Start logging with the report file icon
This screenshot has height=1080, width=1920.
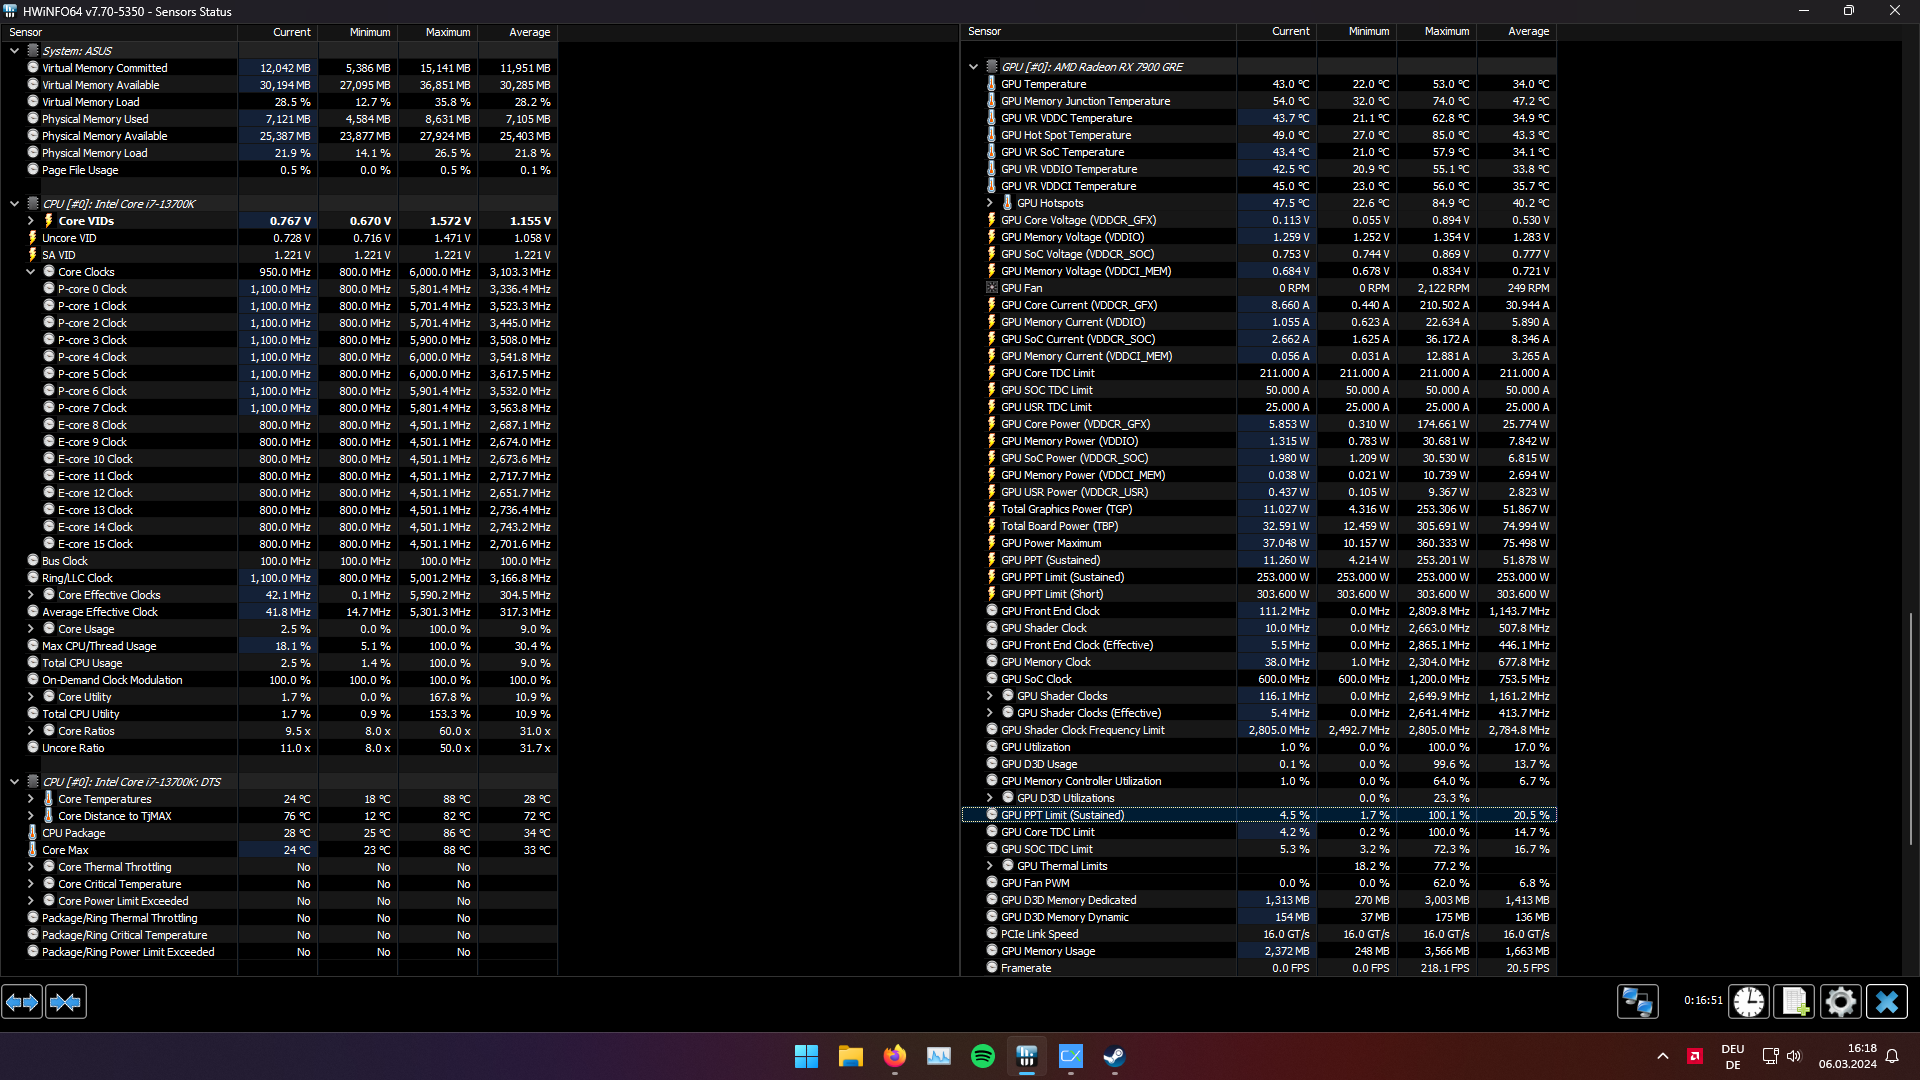pos(1794,1001)
